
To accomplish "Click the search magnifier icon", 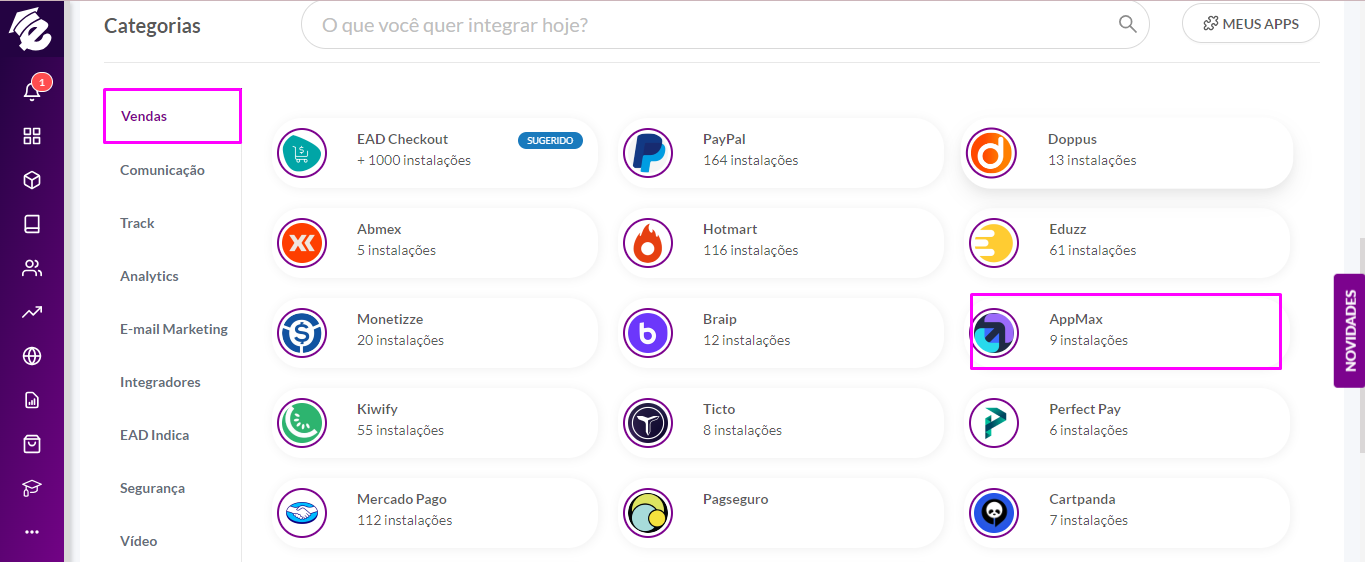I will (1127, 24).
